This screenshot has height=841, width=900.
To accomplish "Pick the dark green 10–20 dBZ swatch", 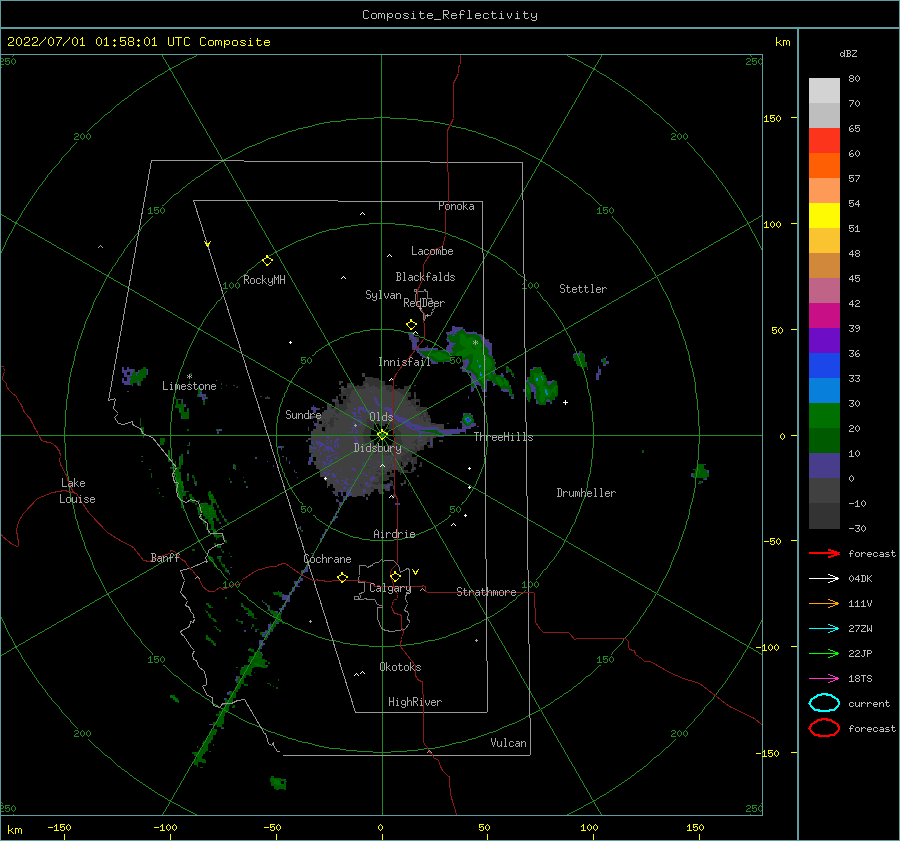I will [x=824, y=441].
